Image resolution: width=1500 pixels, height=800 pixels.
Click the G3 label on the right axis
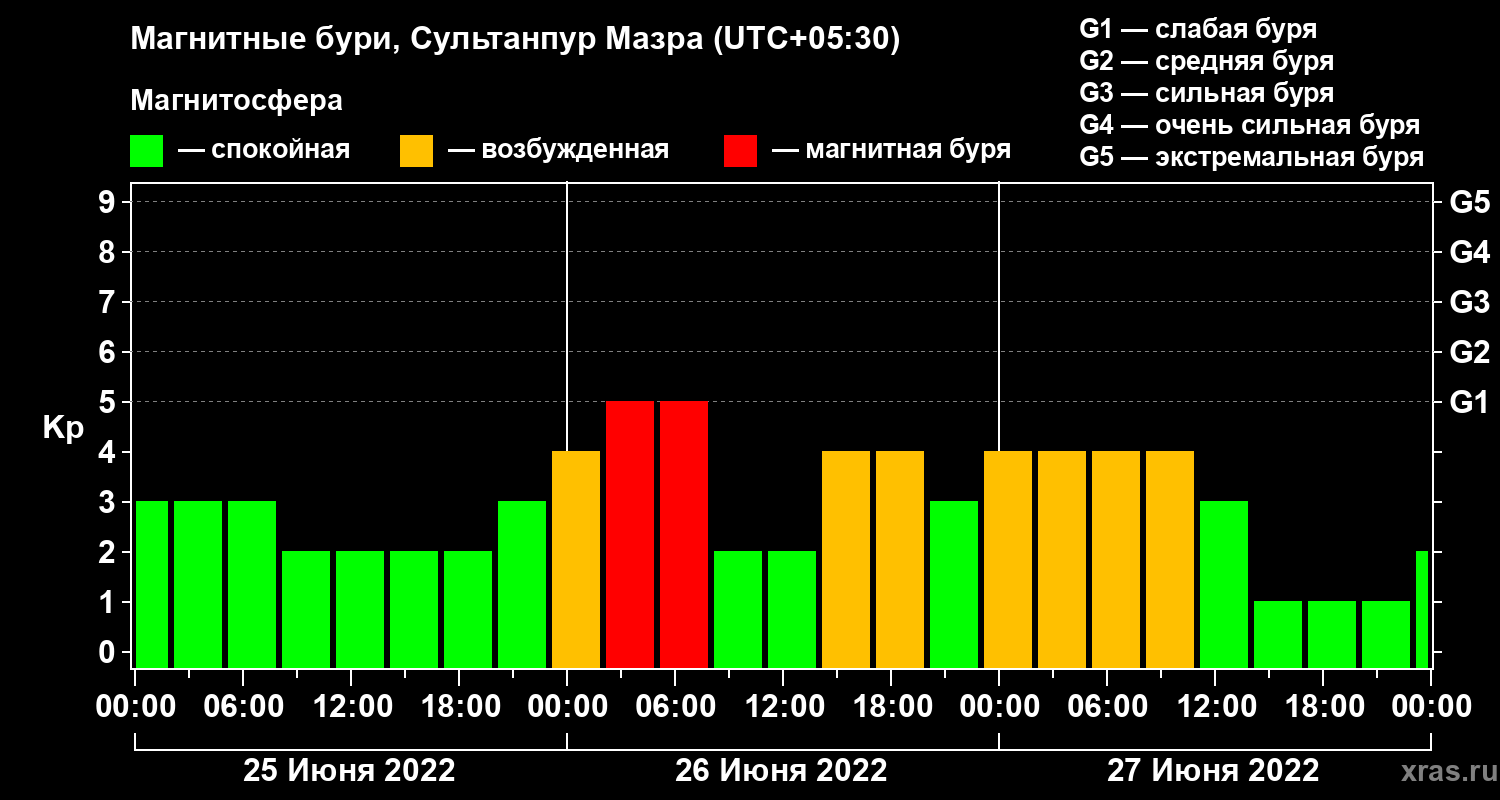click(x=1469, y=303)
